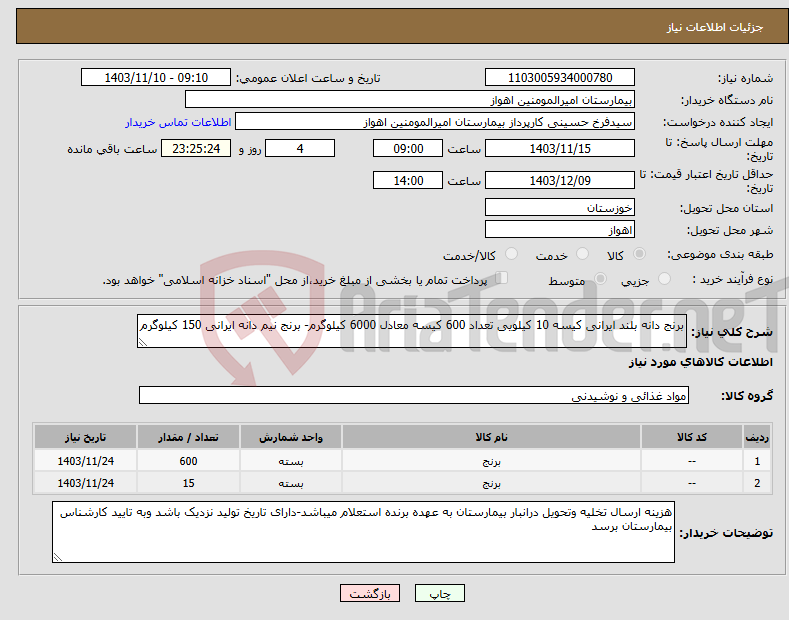Select the کالا radio button
The width and height of the screenshot is (789, 620).
pos(639,254)
